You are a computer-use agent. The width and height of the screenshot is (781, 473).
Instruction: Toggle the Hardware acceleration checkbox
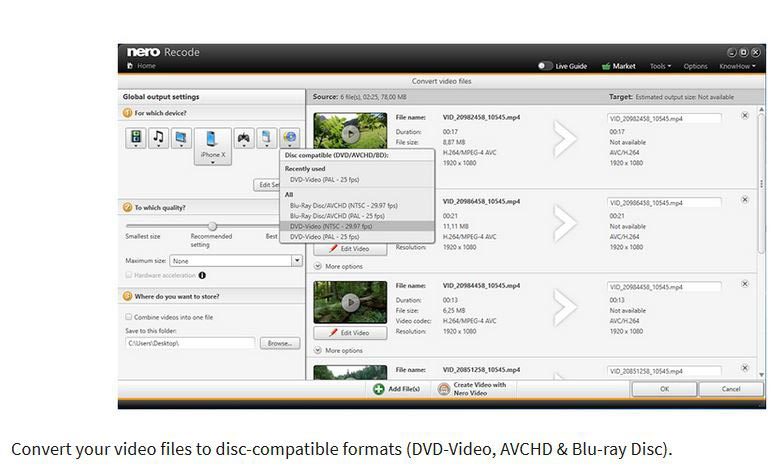point(129,275)
